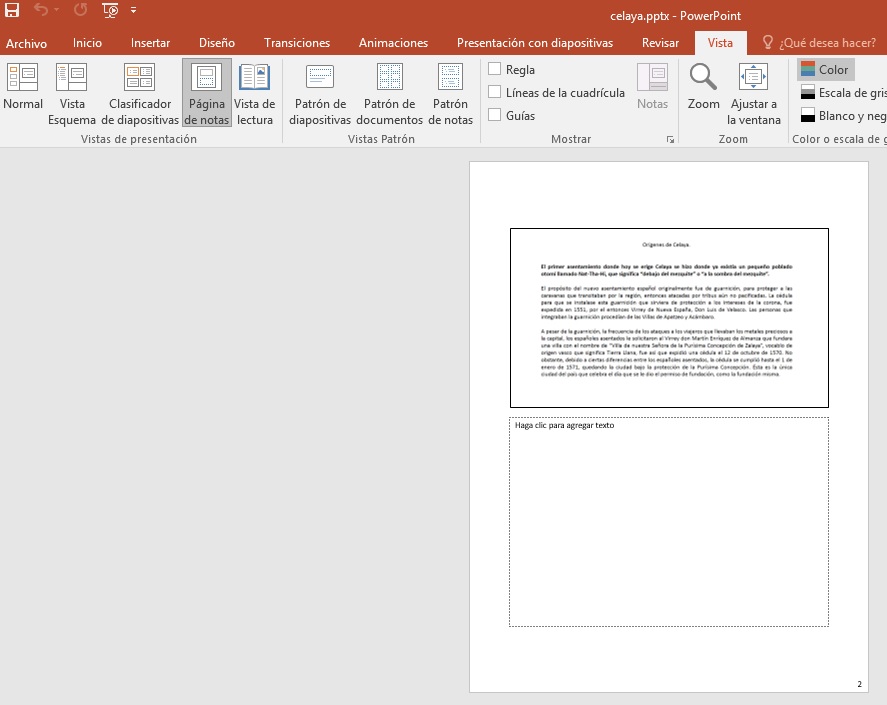
Task: Expand the Mostrar group dialog launcher
Action: [670, 140]
